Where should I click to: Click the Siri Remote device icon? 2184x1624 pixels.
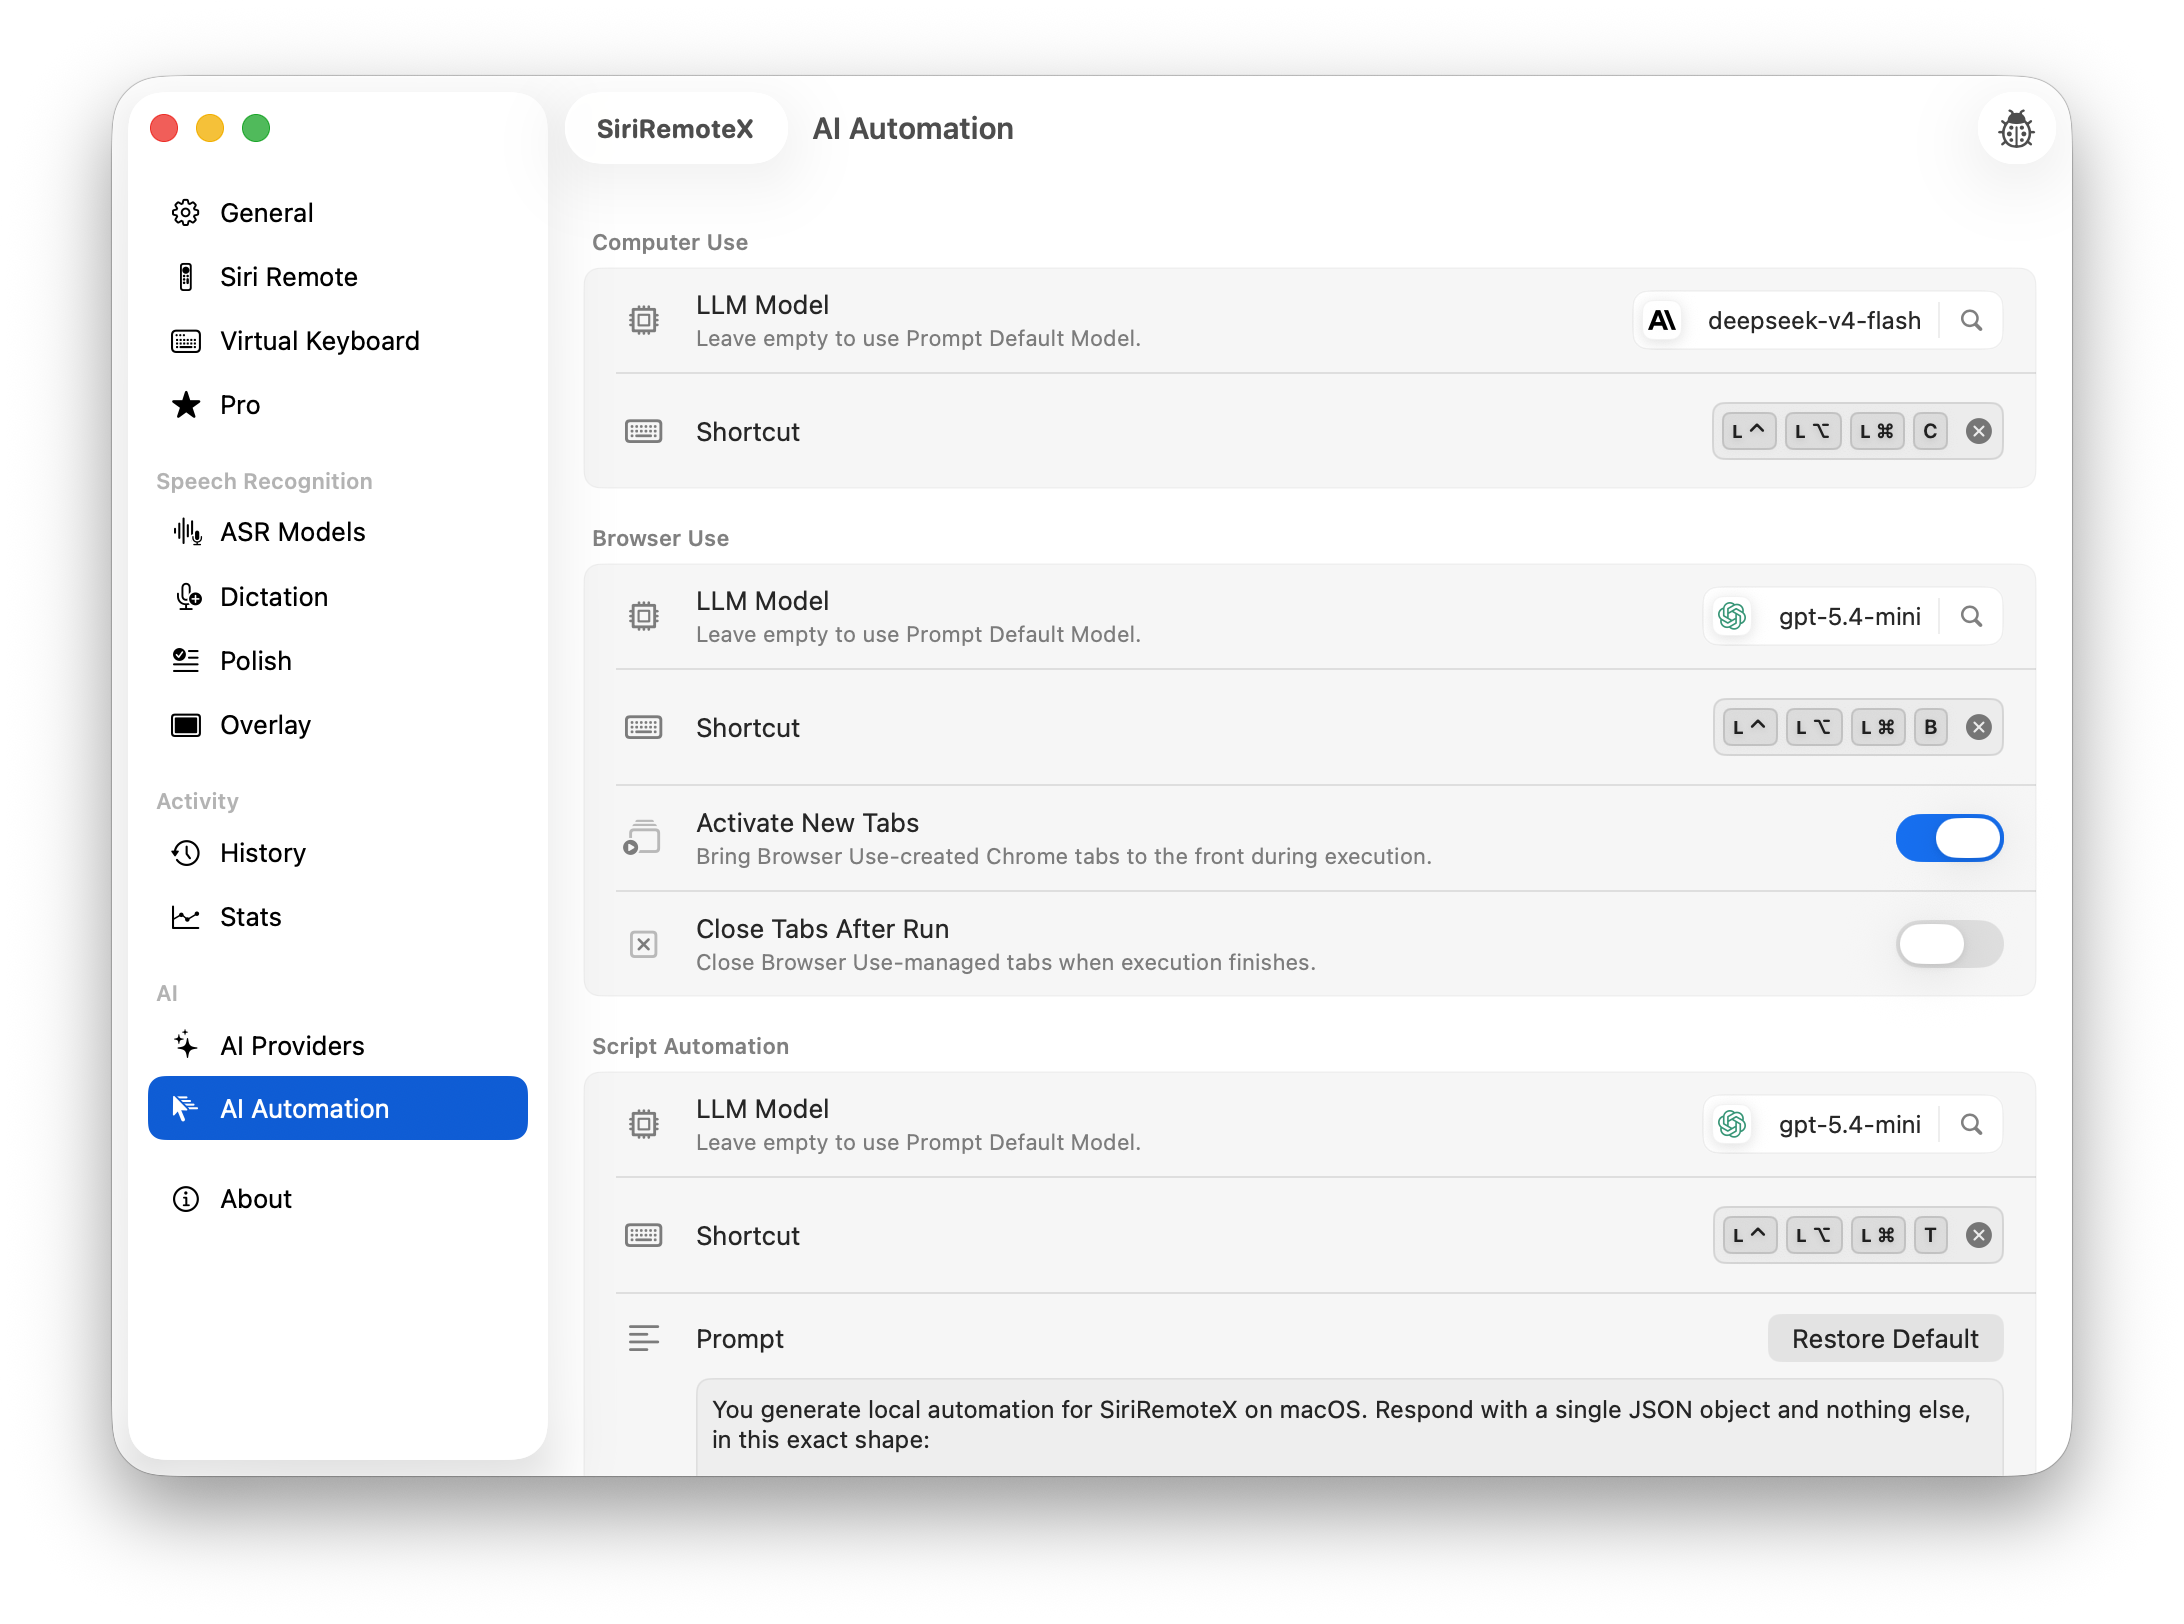pyautogui.click(x=186, y=277)
